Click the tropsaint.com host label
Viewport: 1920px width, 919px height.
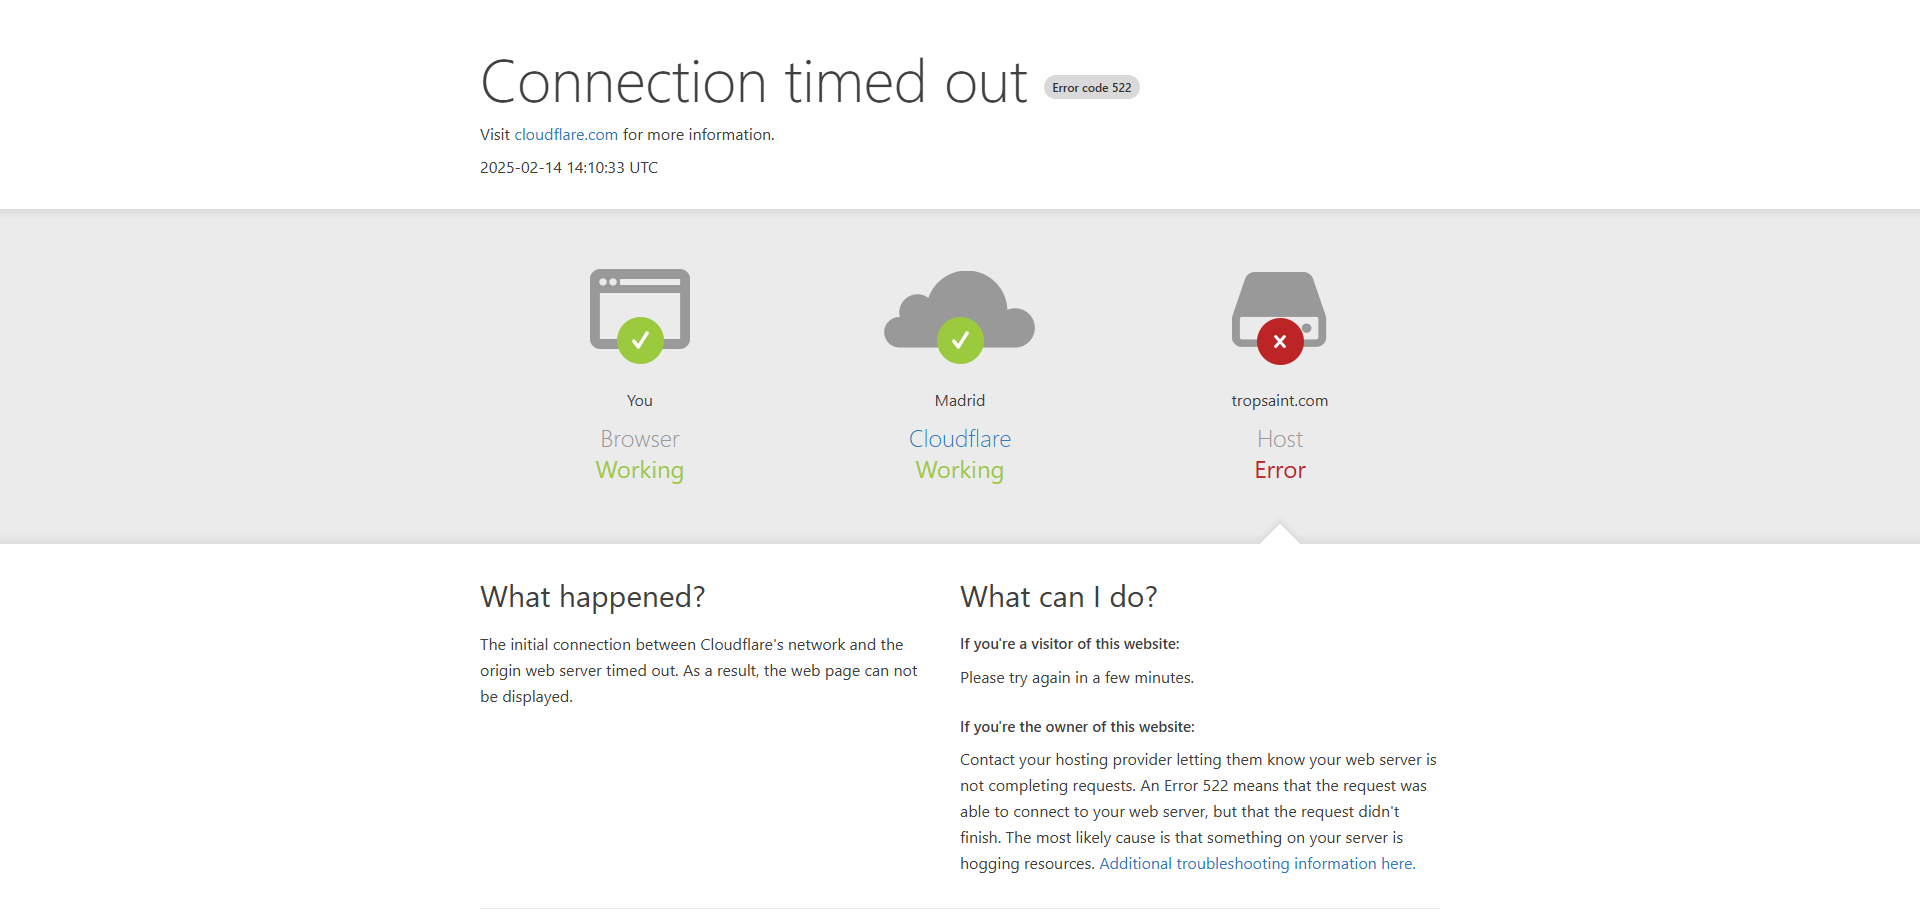click(x=1280, y=401)
